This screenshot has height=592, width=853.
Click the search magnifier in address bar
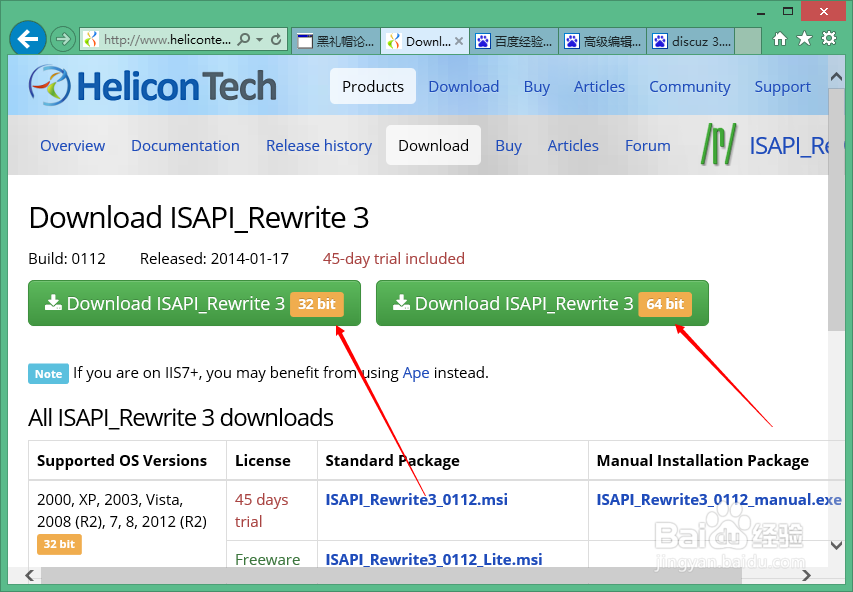coord(244,39)
